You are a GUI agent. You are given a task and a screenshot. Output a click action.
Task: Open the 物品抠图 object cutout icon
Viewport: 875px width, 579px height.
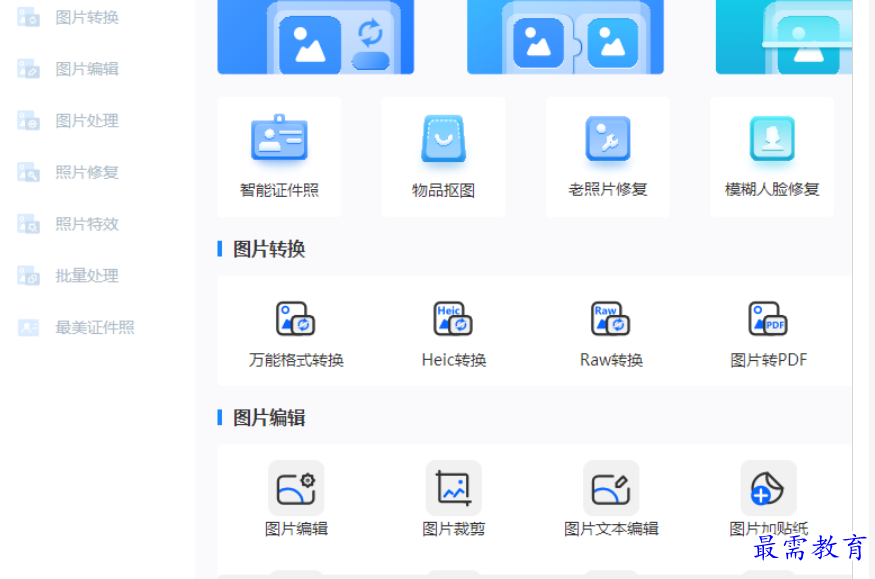[444, 138]
